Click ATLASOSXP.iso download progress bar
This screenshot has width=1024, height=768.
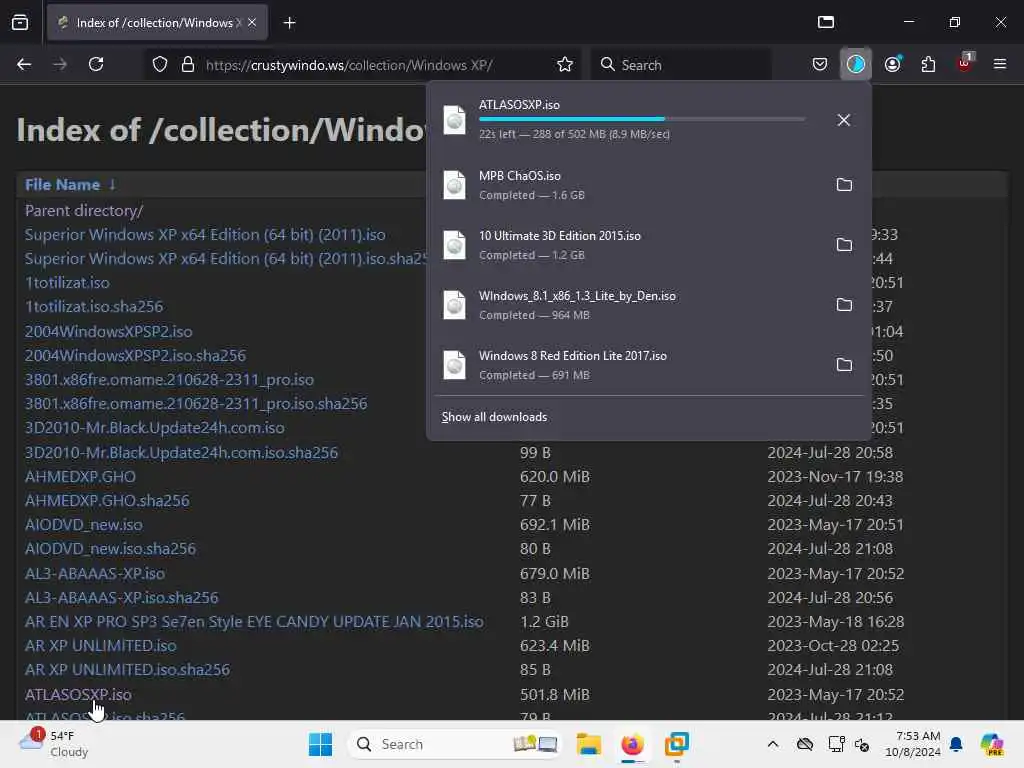(x=641, y=119)
